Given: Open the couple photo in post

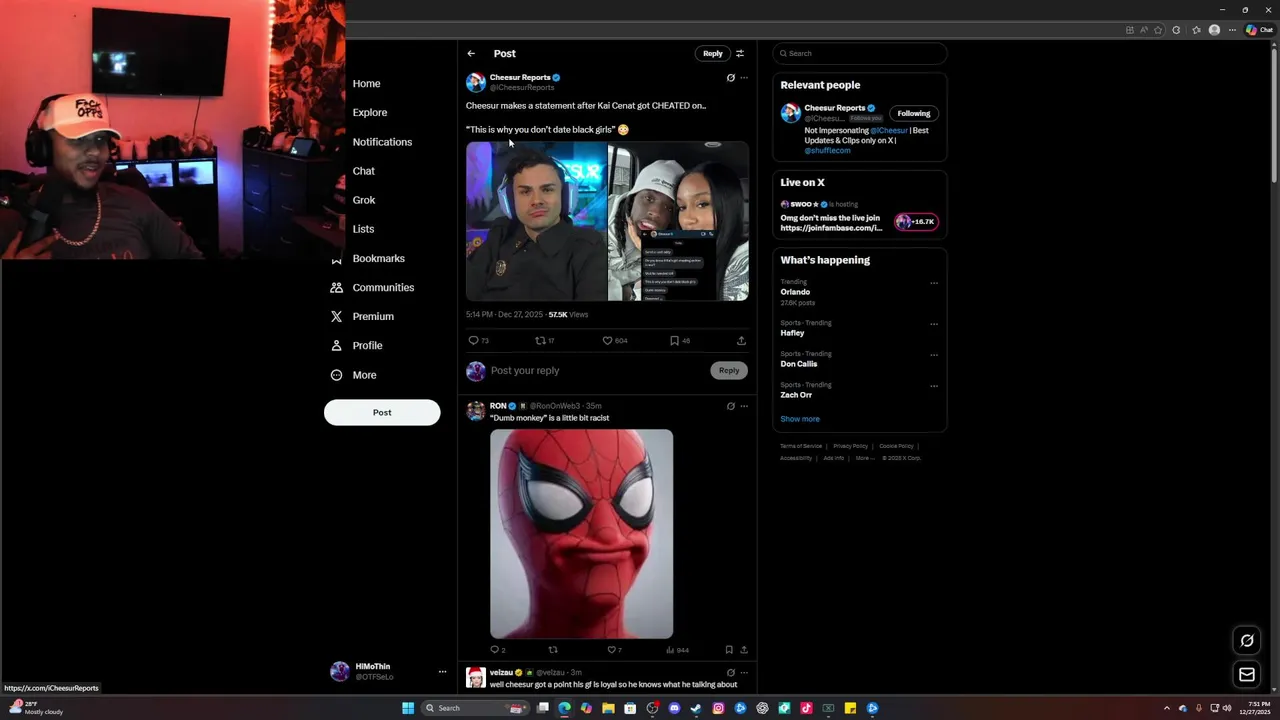Looking at the screenshot, I should click(678, 221).
